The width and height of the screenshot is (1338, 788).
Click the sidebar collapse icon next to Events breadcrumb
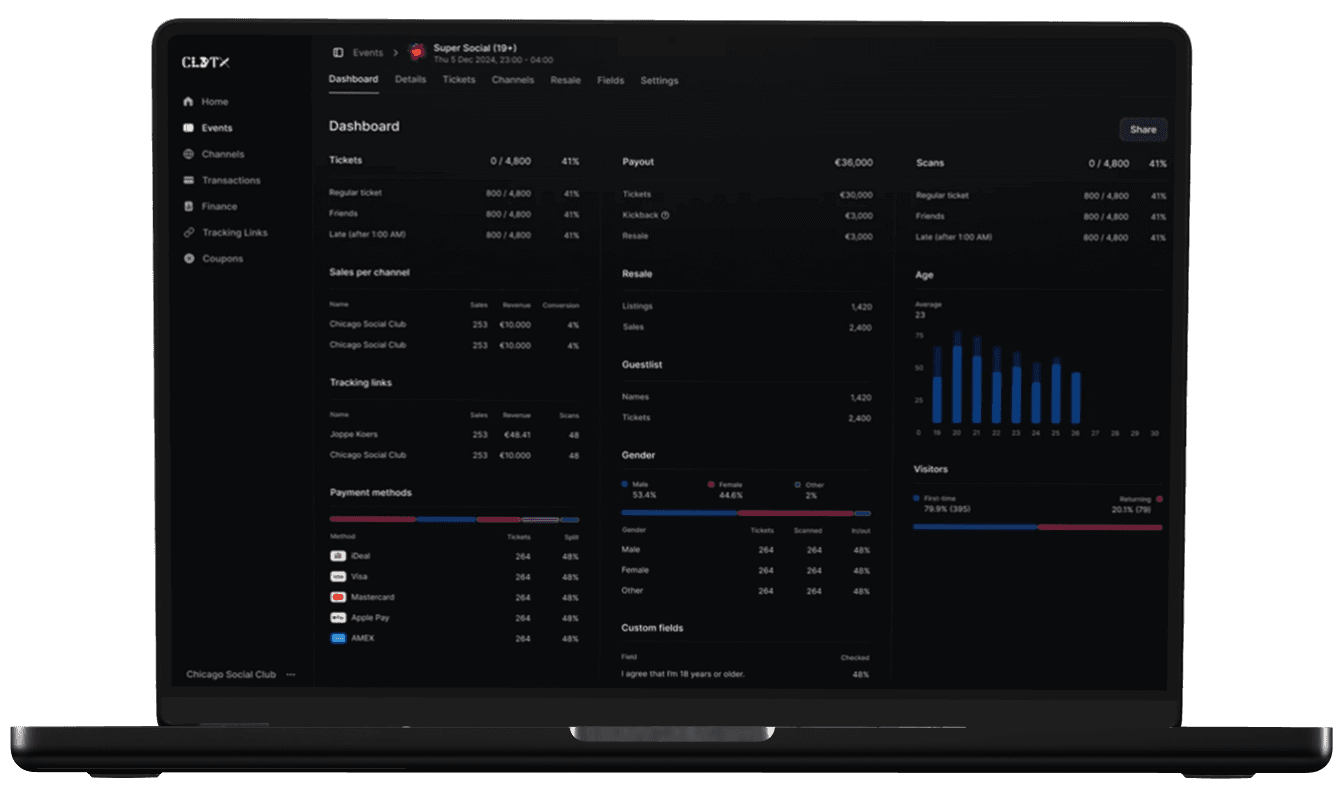pyautogui.click(x=338, y=52)
